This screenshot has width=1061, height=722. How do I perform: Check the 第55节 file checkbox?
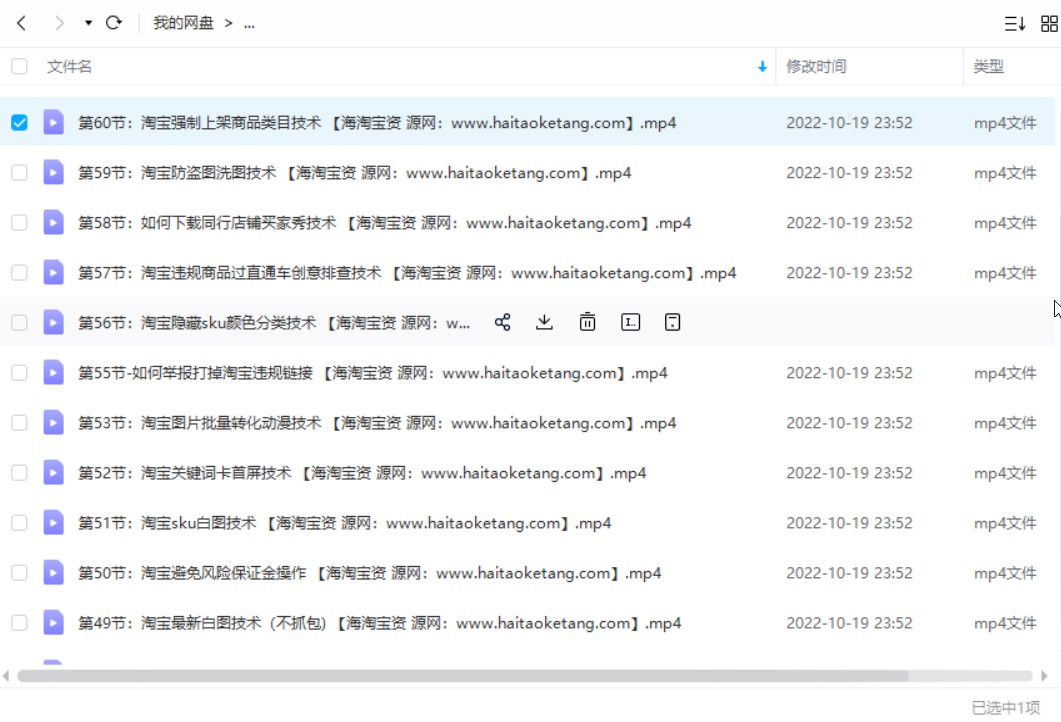click(x=19, y=373)
